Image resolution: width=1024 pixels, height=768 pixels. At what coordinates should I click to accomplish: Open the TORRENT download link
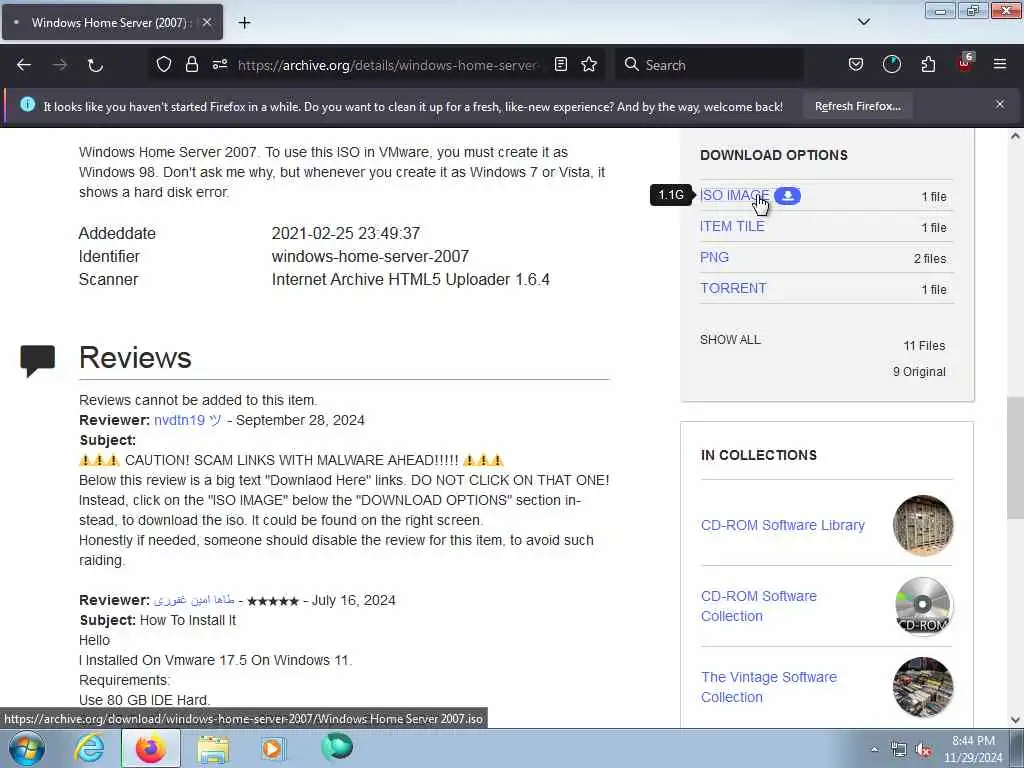pos(733,288)
